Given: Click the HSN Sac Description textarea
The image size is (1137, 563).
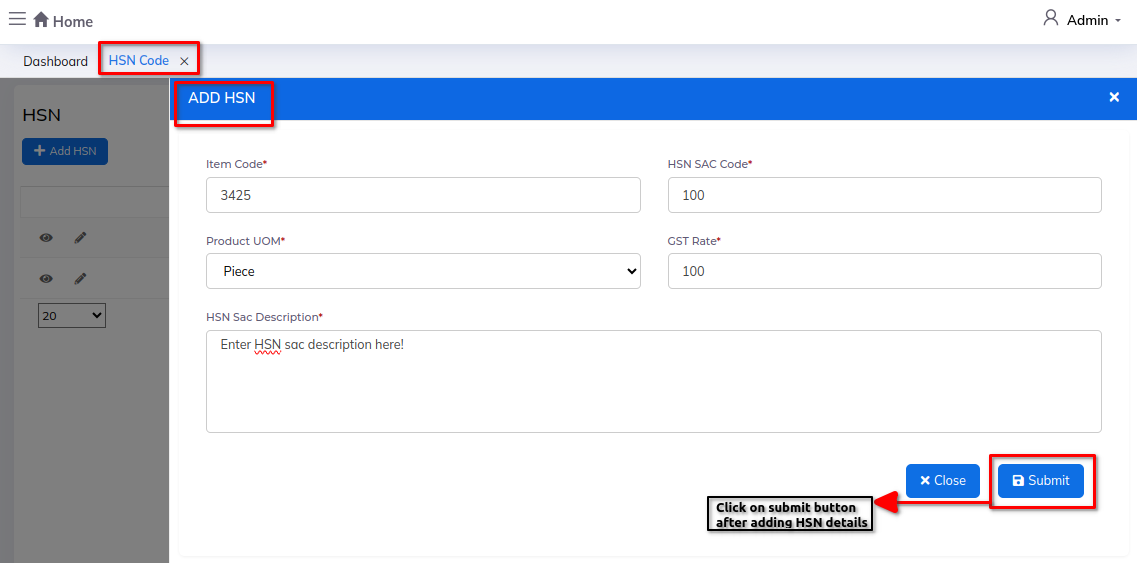Looking at the screenshot, I should [x=654, y=382].
